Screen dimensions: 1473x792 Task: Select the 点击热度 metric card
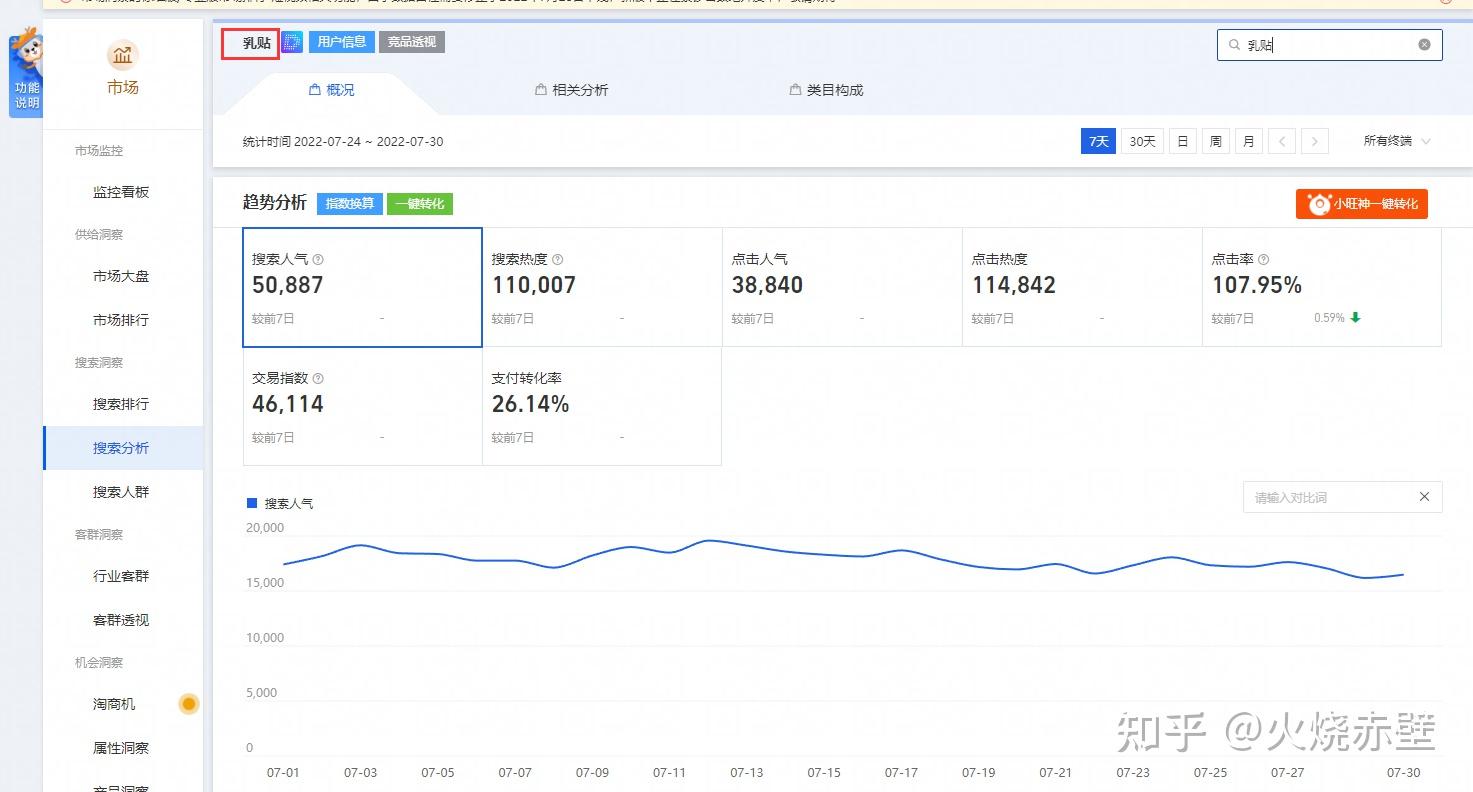(x=1082, y=288)
